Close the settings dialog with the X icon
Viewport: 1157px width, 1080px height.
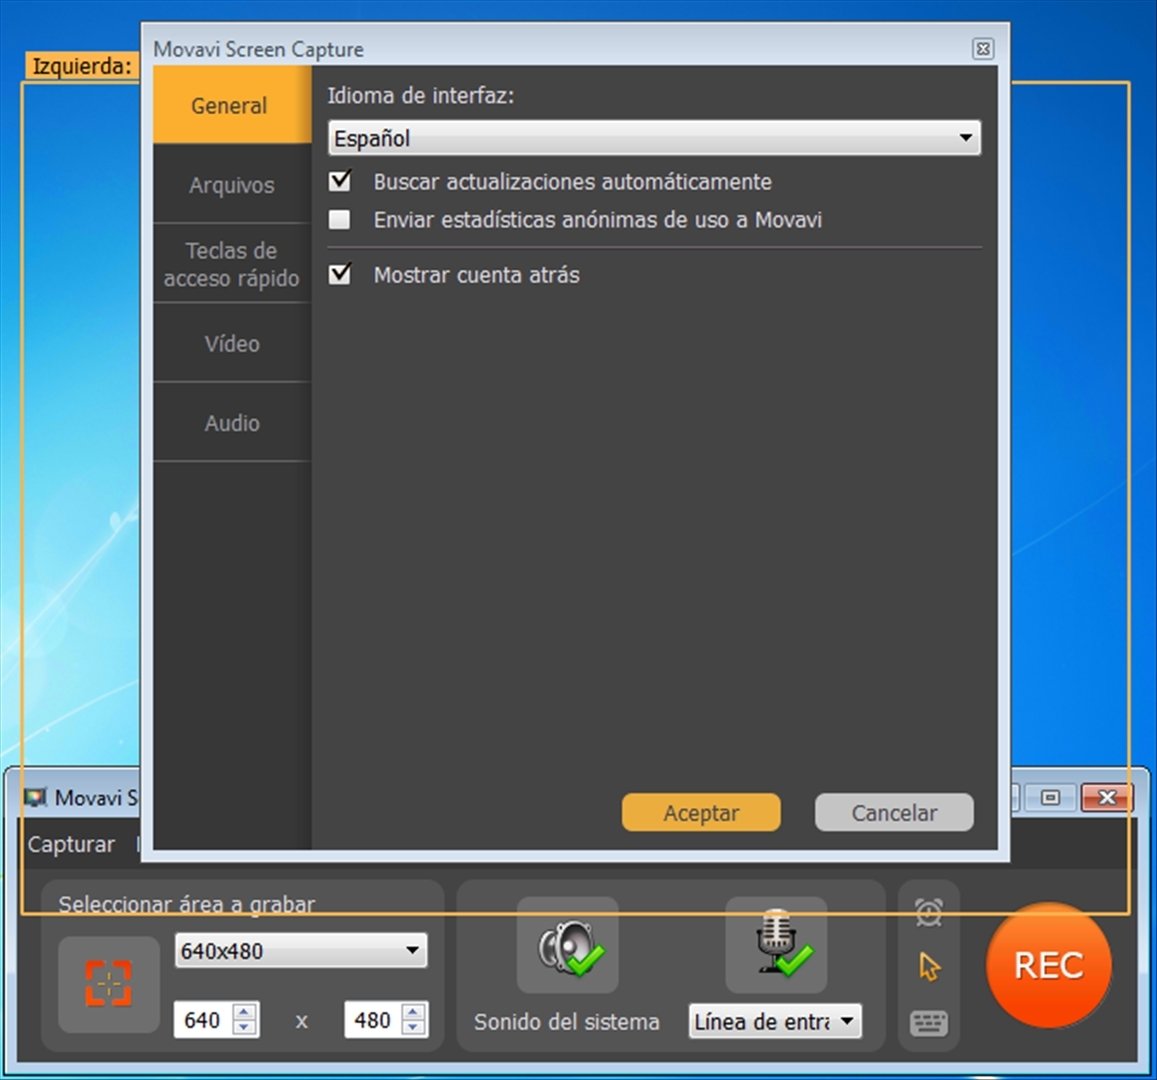point(983,49)
